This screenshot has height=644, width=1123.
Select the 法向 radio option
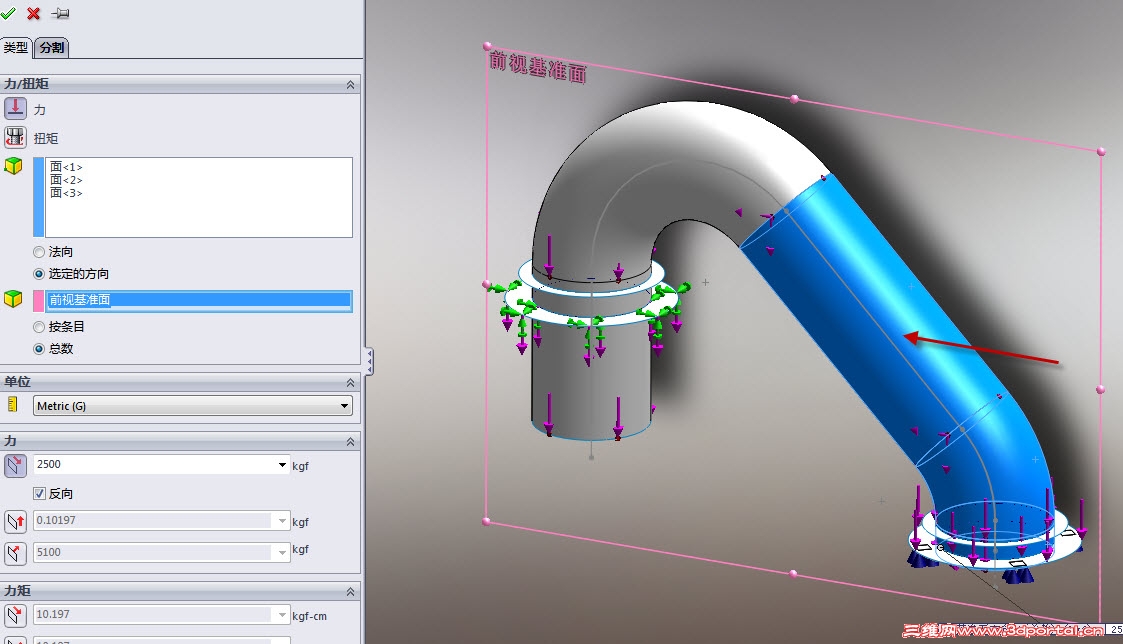pyautogui.click(x=39, y=251)
